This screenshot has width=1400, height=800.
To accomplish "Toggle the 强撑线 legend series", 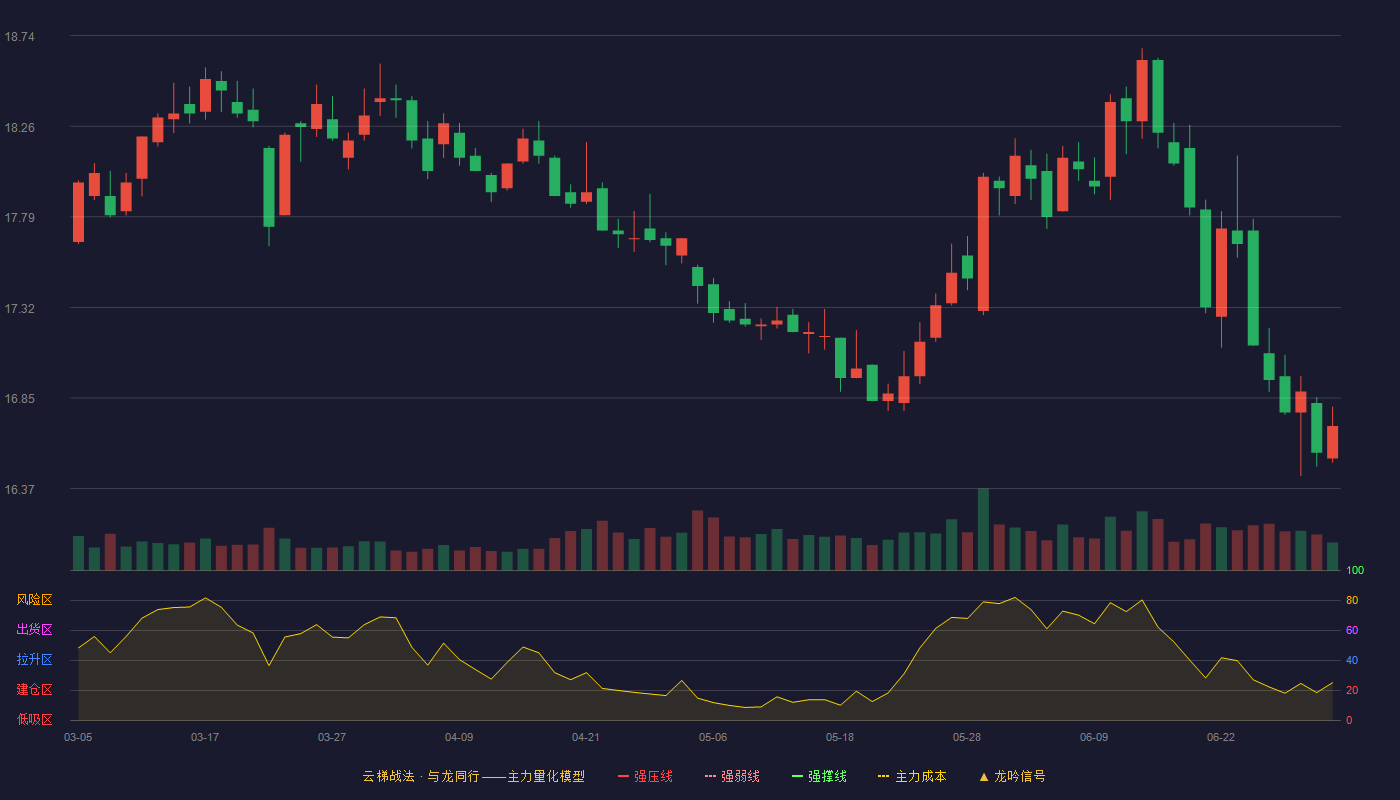I will coord(819,776).
